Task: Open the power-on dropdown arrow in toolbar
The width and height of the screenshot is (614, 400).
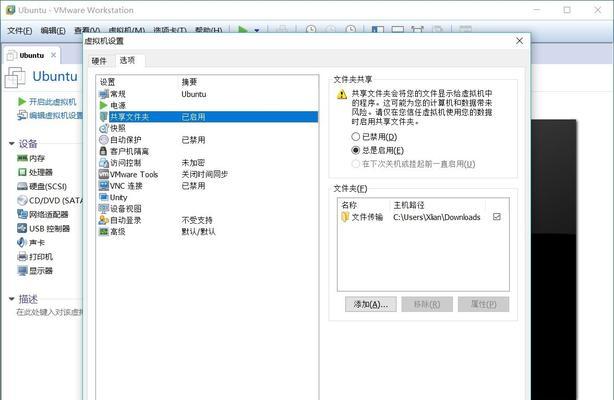Action: pos(256,30)
